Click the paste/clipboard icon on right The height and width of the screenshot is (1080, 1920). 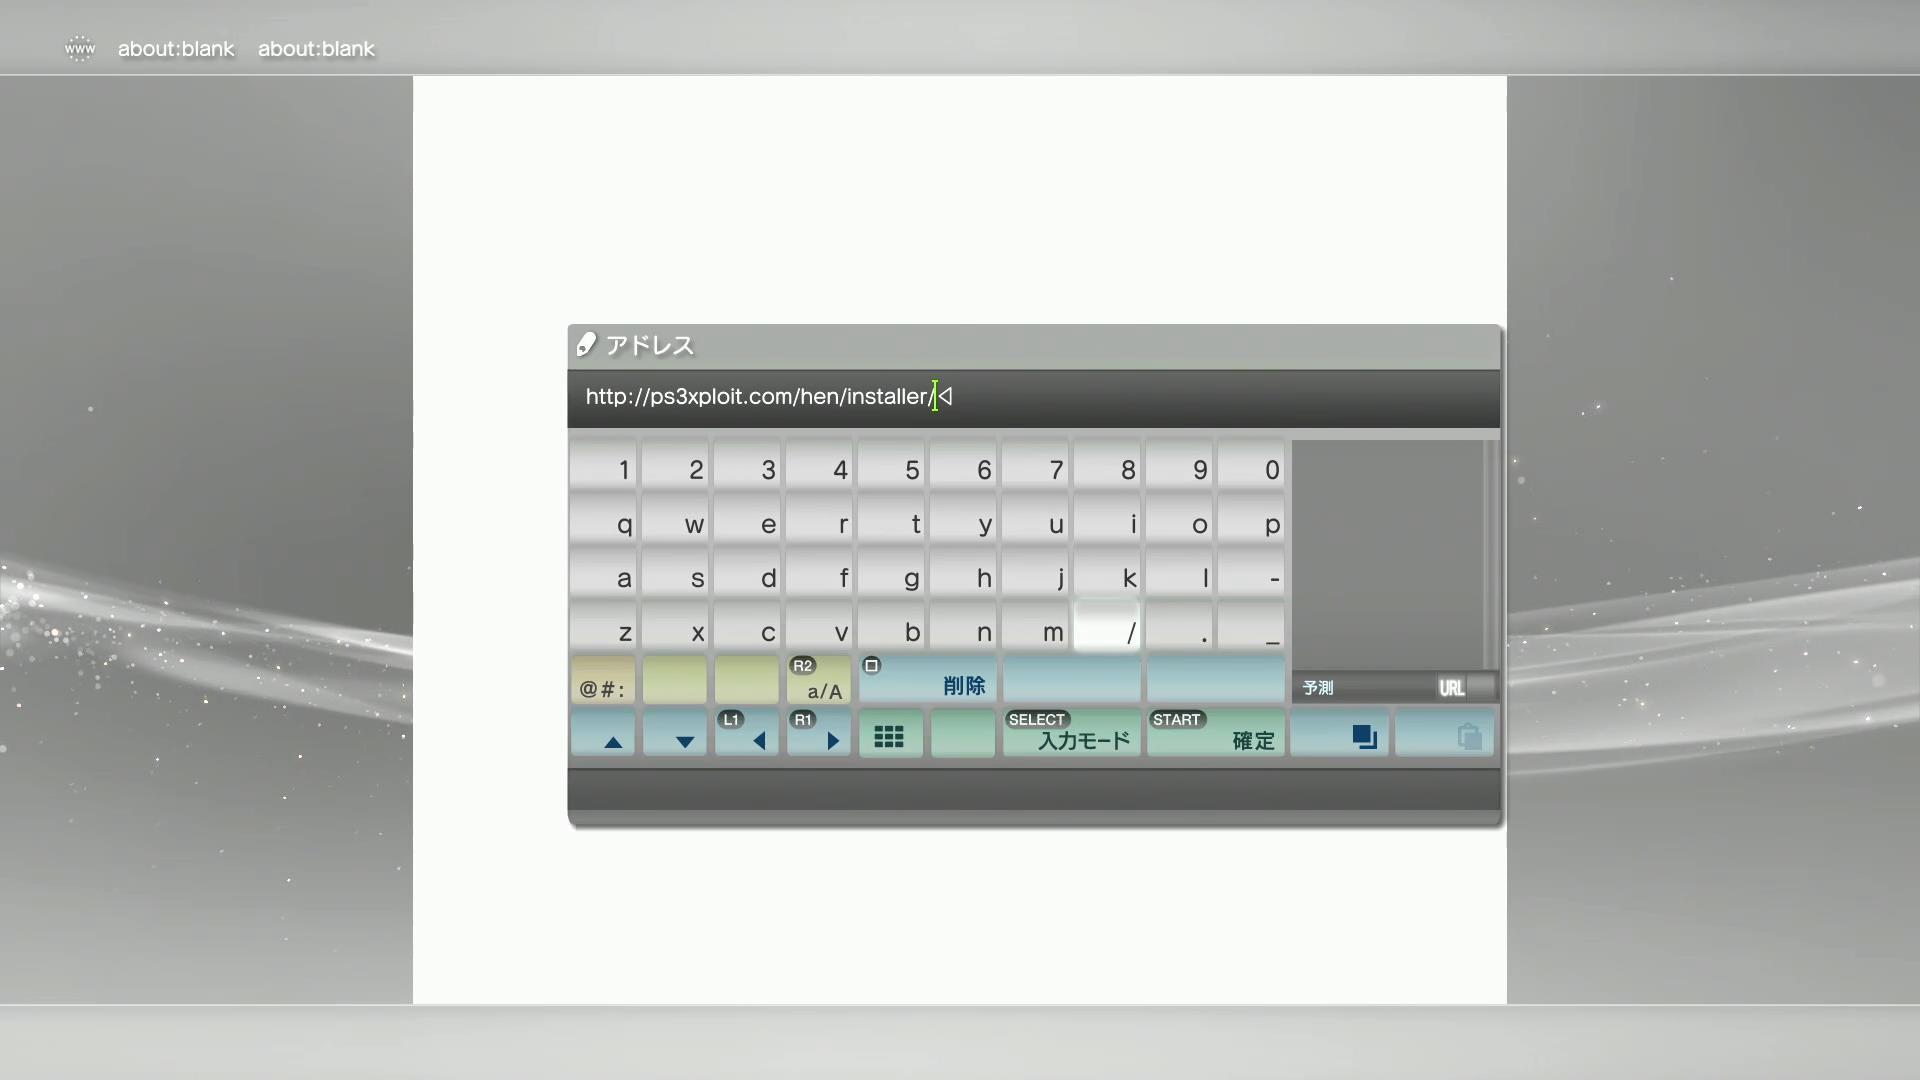1466,736
